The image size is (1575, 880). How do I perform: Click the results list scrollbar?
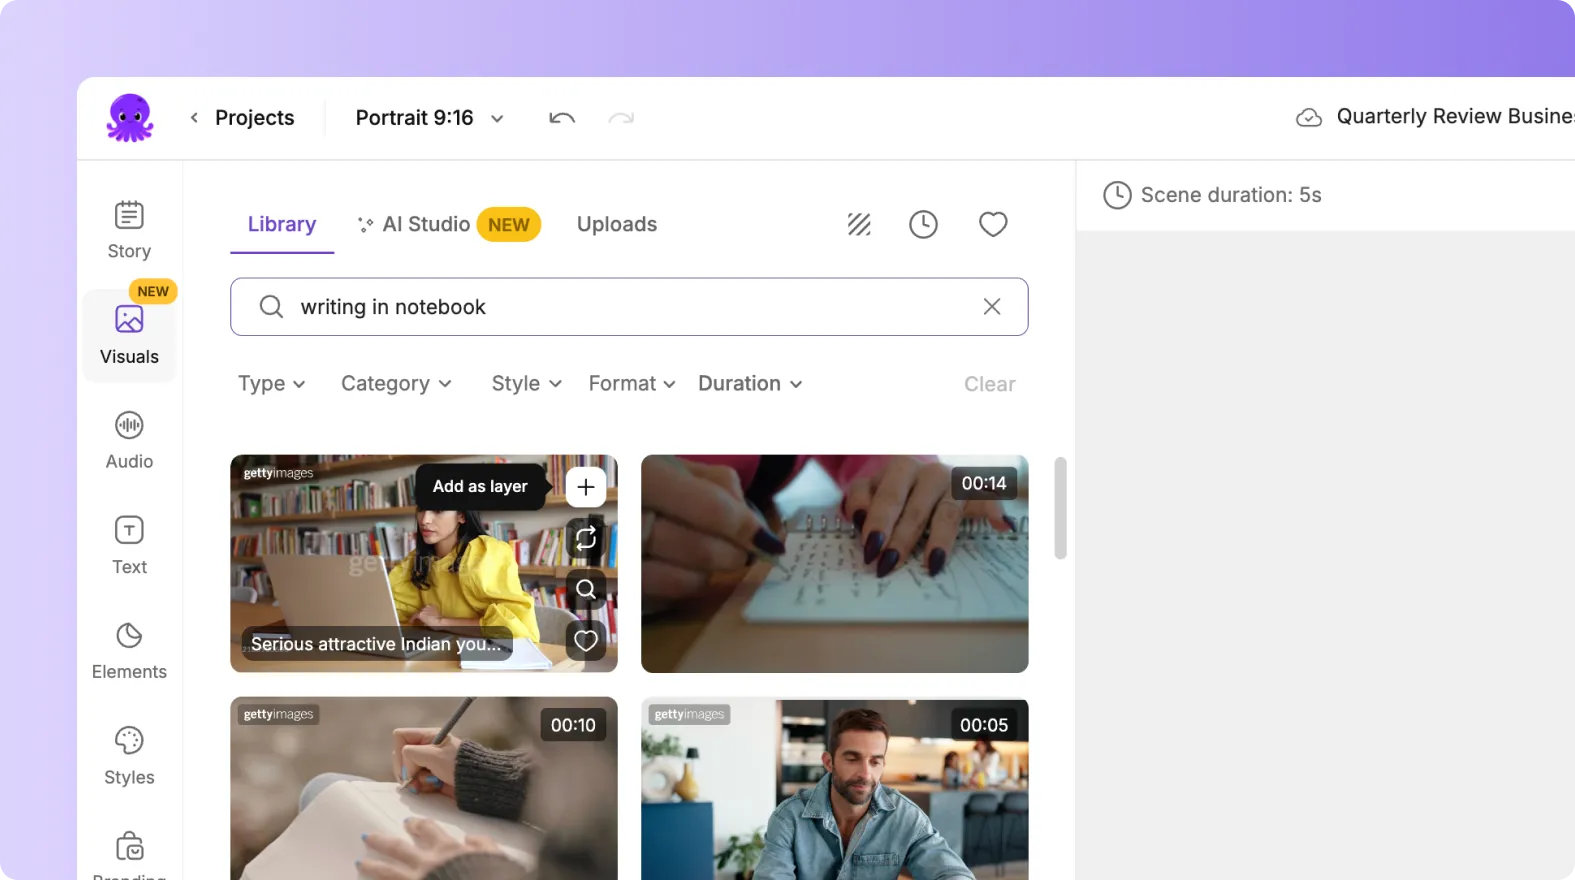pos(1060,508)
